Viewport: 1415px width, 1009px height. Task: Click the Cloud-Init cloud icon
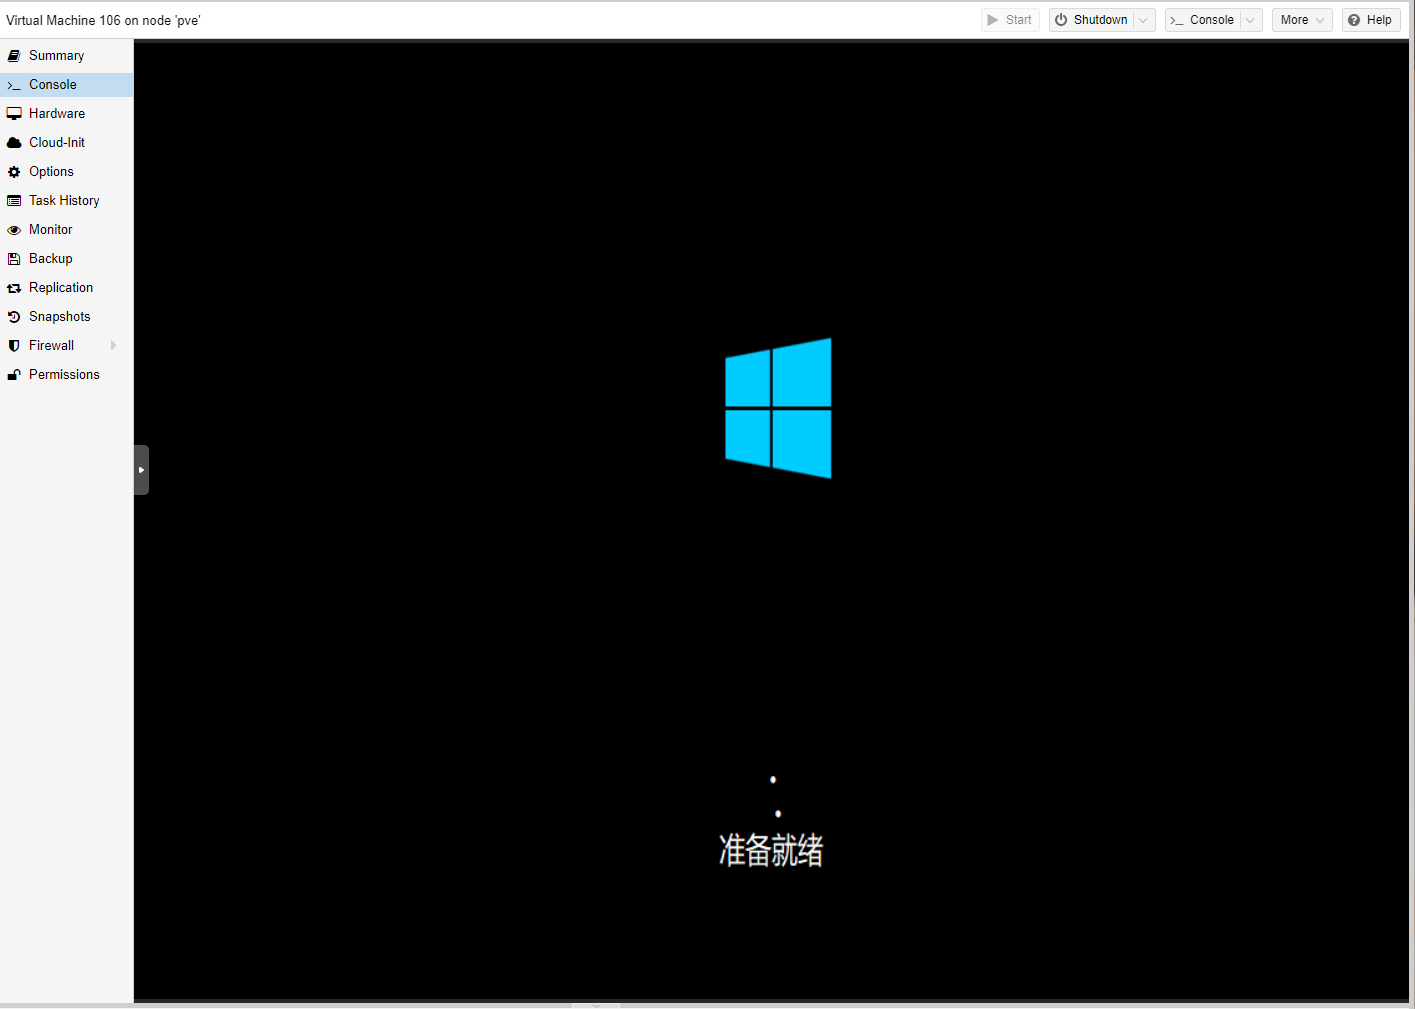(14, 143)
